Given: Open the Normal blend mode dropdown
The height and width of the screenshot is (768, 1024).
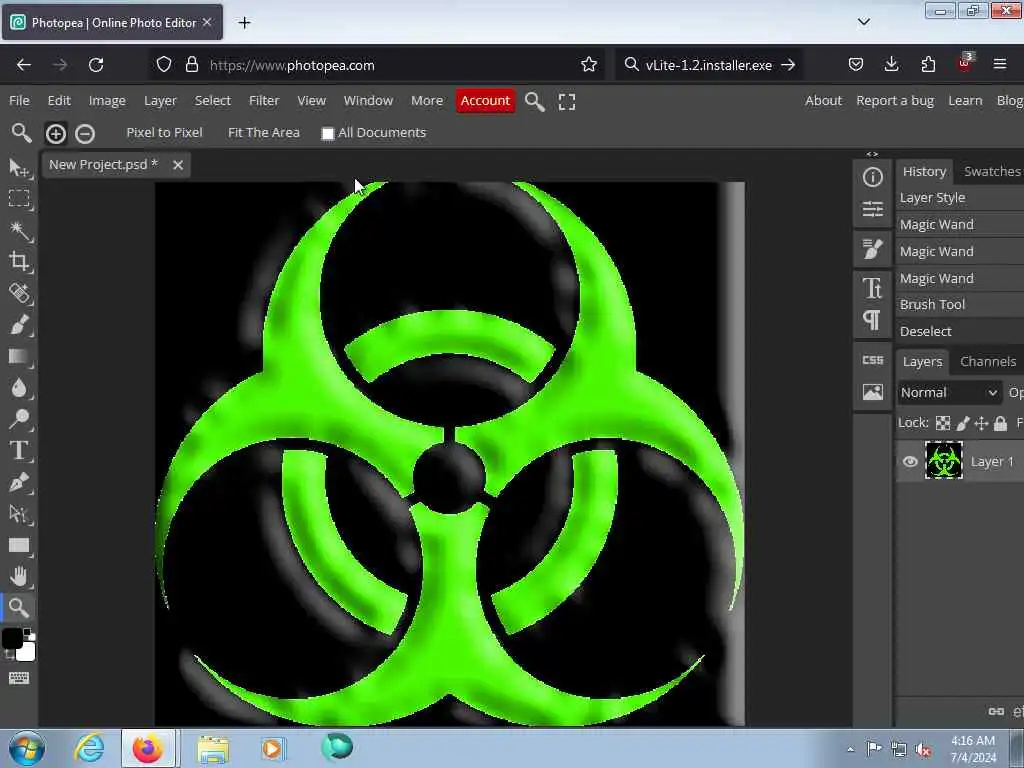Looking at the screenshot, I should coord(948,392).
